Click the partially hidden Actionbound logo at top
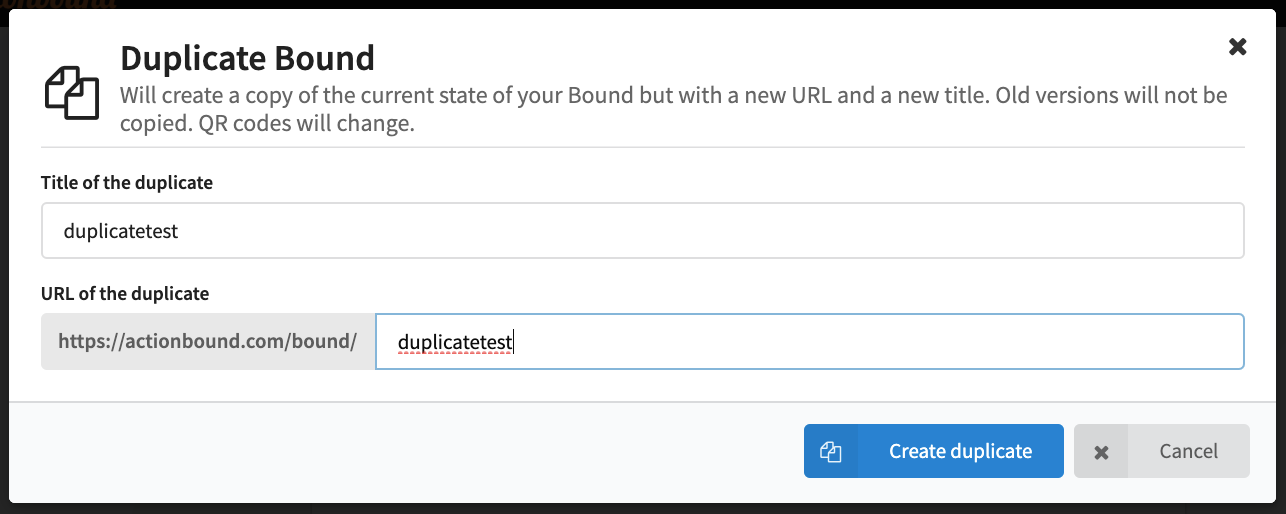Viewport: 1286px width, 514px height. point(60,4)
